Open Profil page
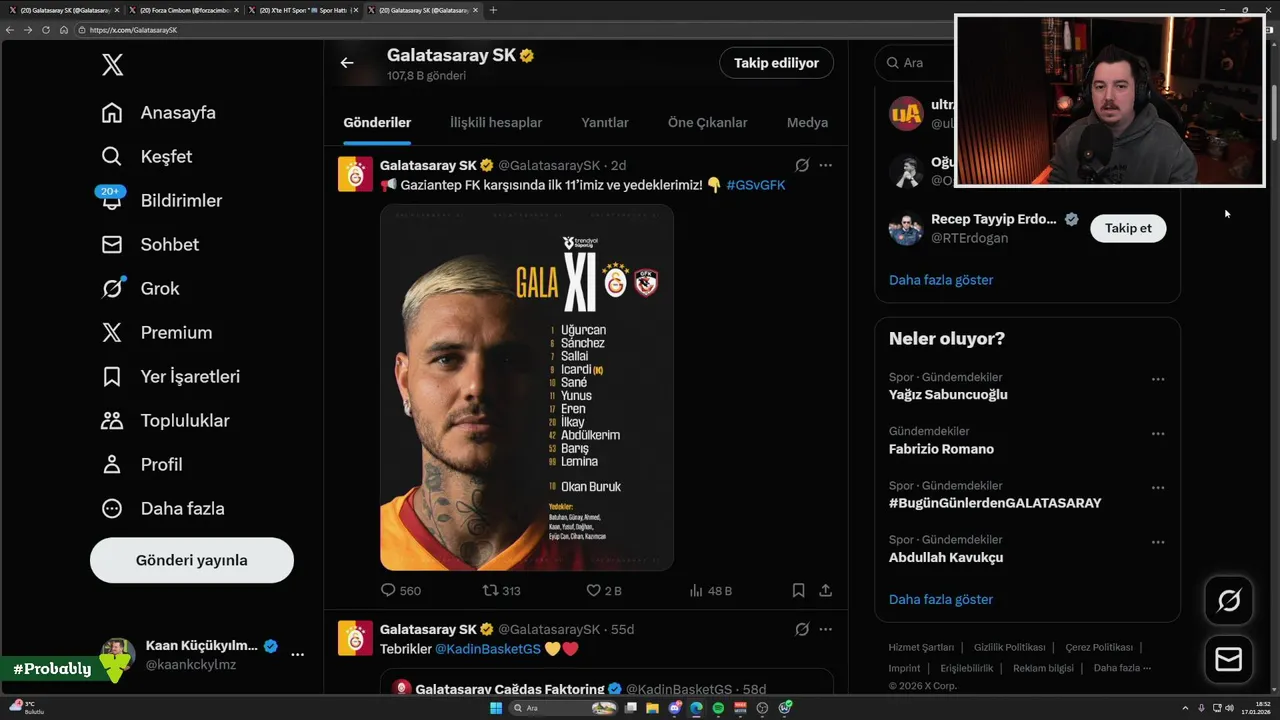Viewport: 1280px width, 720px height. click(142, 465)
